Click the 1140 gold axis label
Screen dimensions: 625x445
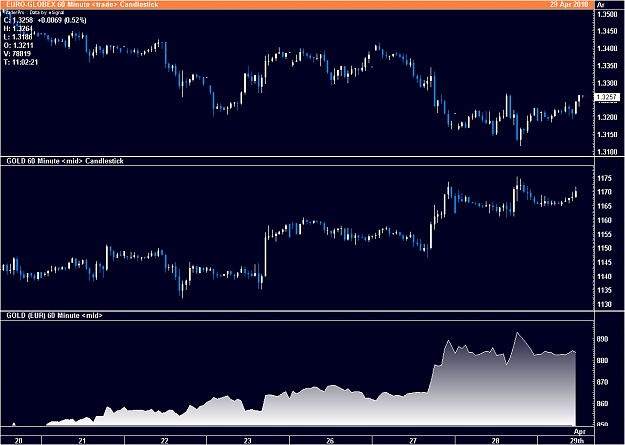point(605,276)
